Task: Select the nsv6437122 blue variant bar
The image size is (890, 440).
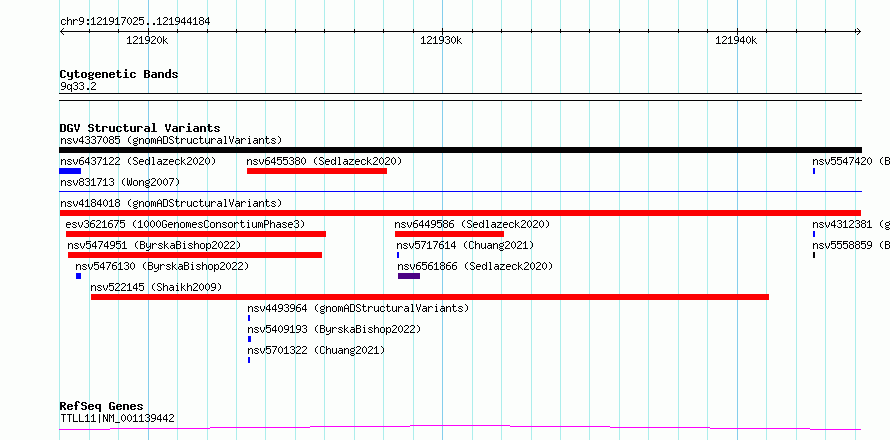Action: pos(70,171)
